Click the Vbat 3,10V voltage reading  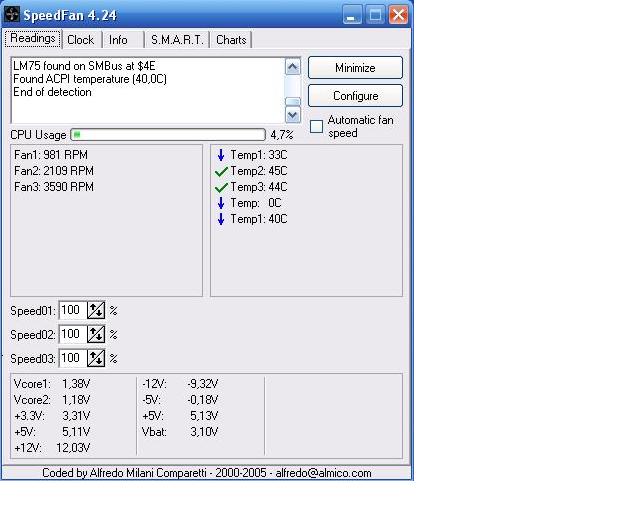[x=180, y=432]
